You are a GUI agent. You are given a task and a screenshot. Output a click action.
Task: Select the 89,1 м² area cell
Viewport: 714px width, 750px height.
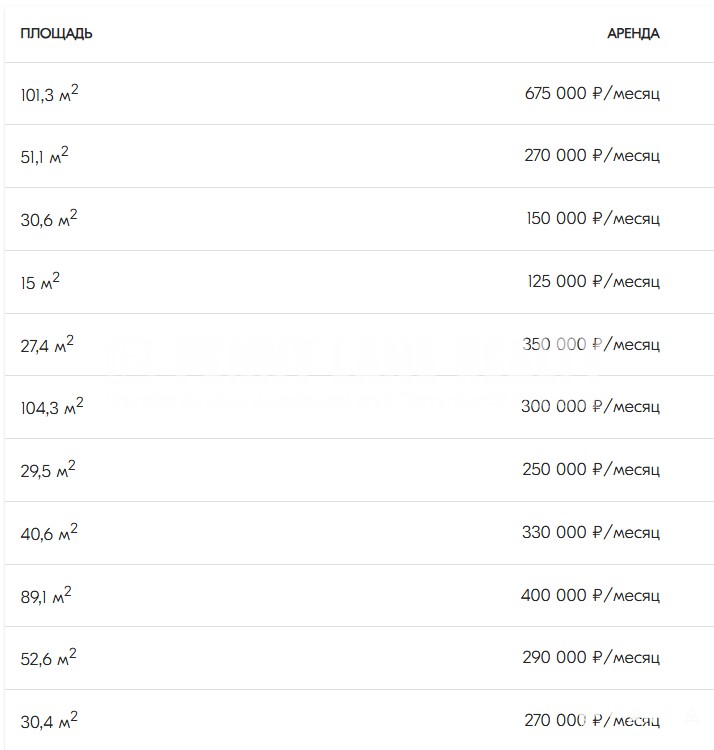tap(46, 596)
